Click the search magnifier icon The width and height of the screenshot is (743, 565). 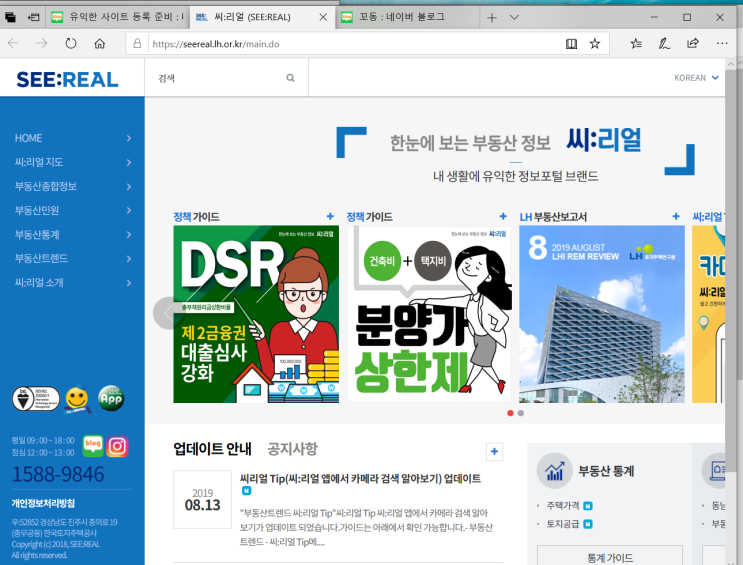[290, 78]
